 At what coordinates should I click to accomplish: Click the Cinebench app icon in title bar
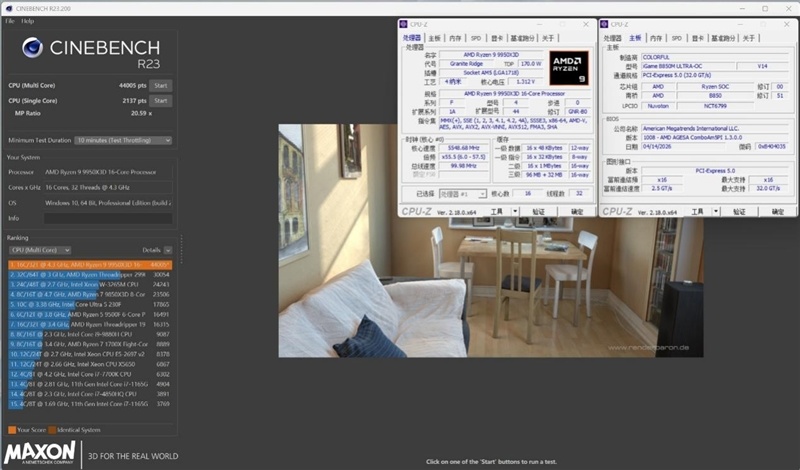coord(8,9)
